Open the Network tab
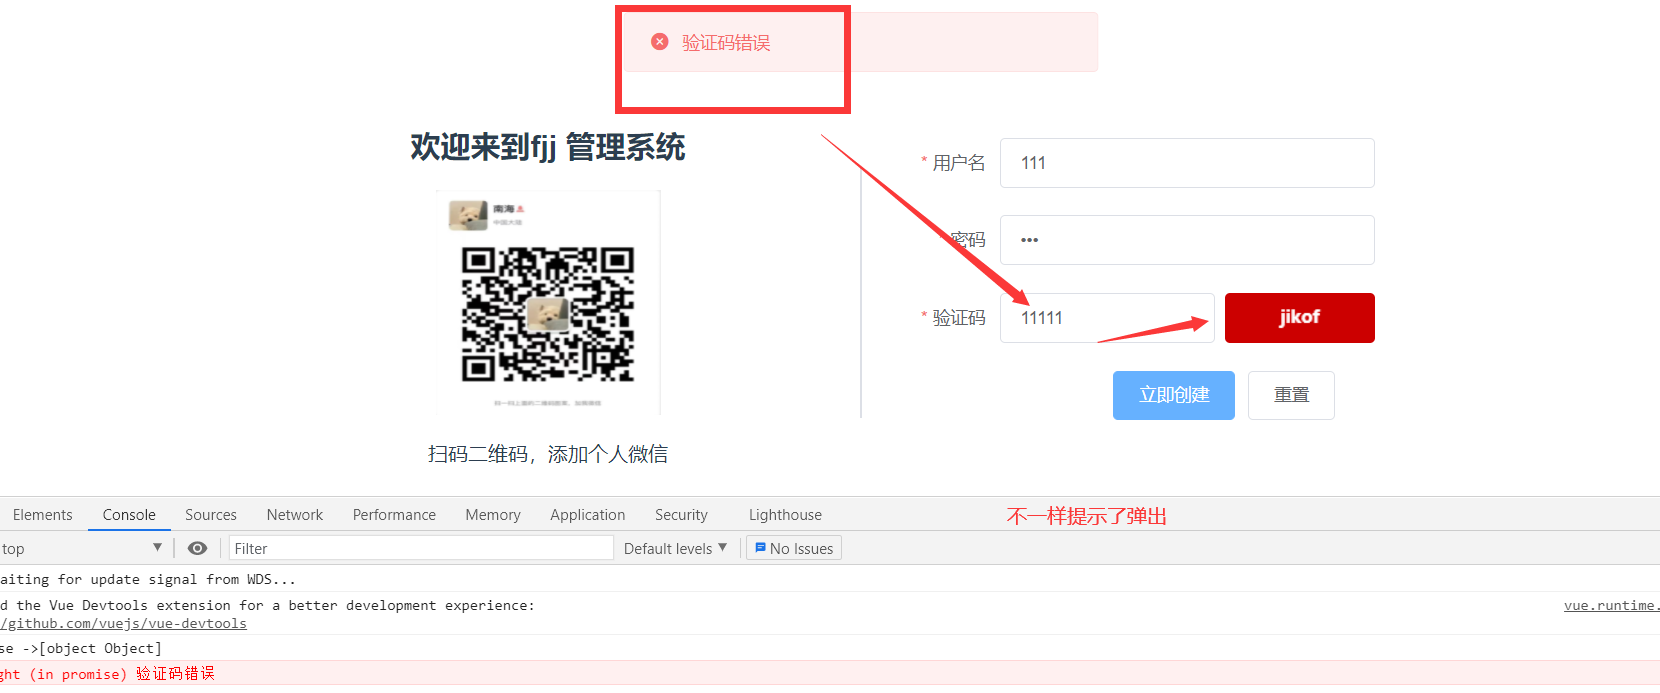1660x693 pixels. pyautogui.click(x=295, y=515)
